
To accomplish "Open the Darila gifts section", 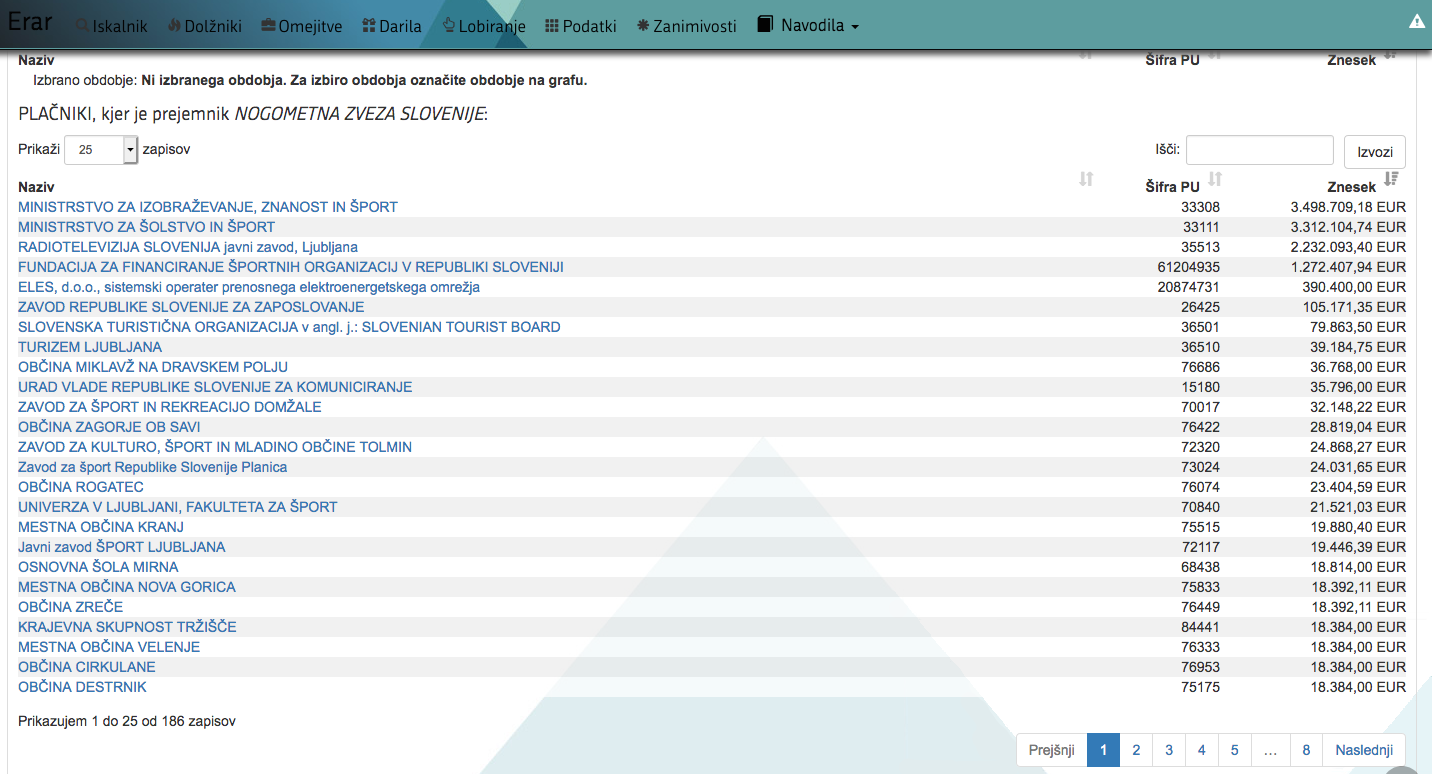I will point(392,26).
